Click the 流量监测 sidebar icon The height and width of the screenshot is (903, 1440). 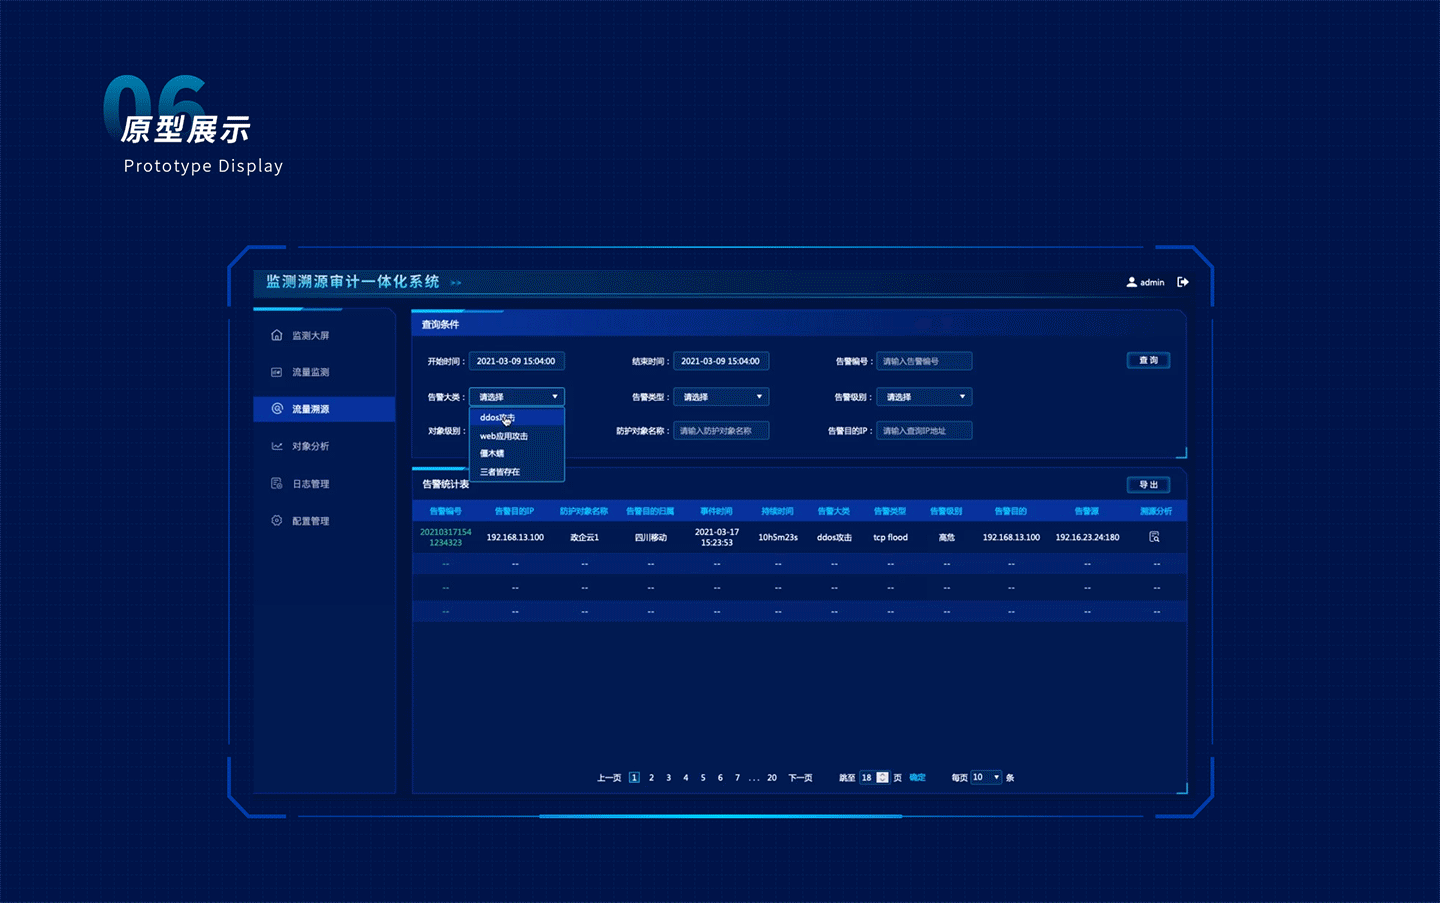[x=277, y=372]
